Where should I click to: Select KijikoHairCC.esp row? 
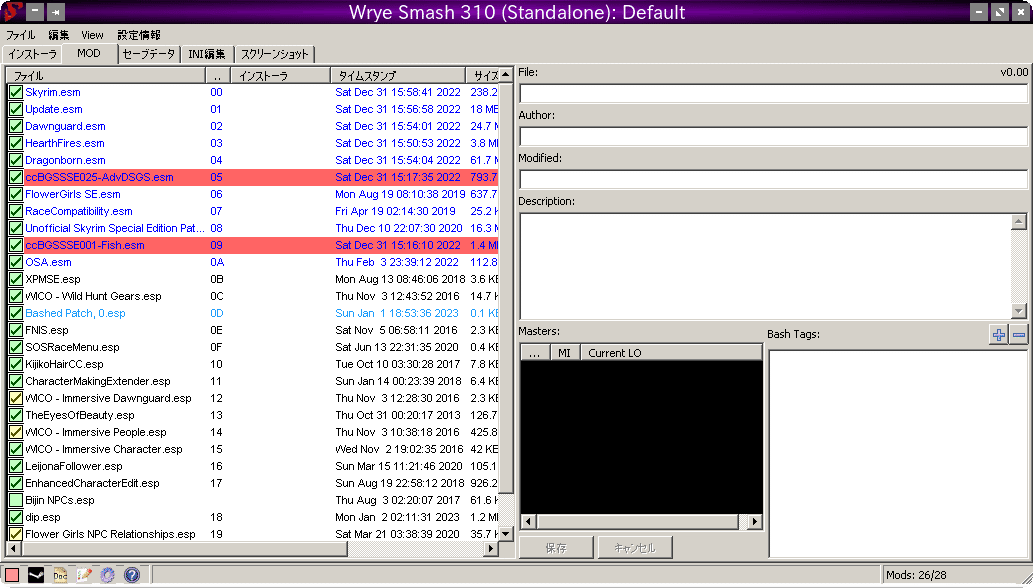[x=253, y=364]
